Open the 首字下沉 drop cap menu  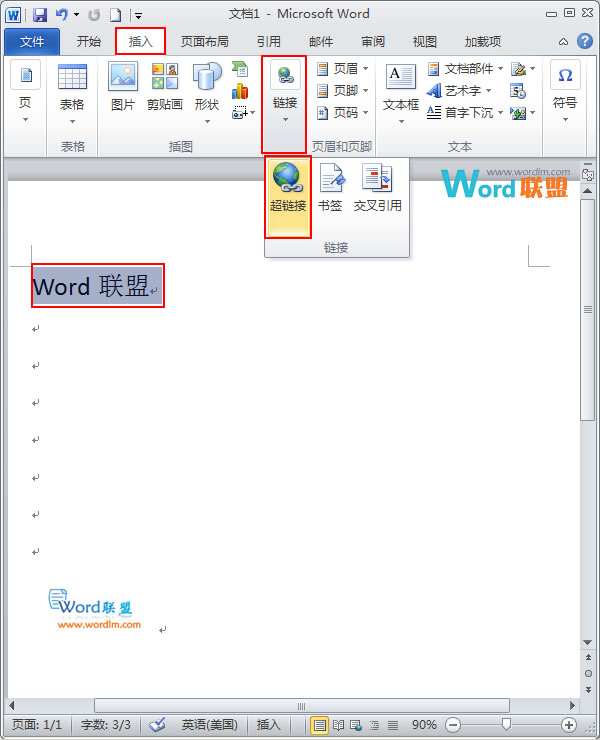[465, 113]
